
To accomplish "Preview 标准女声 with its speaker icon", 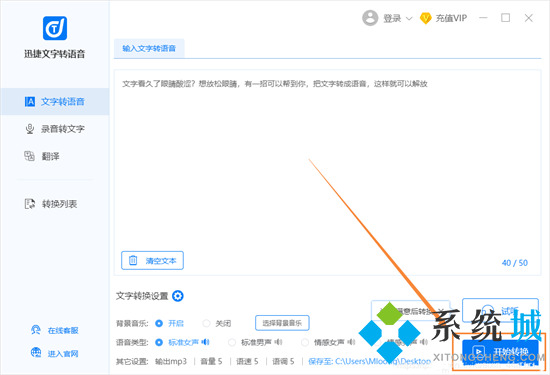I will coord(206,342).
